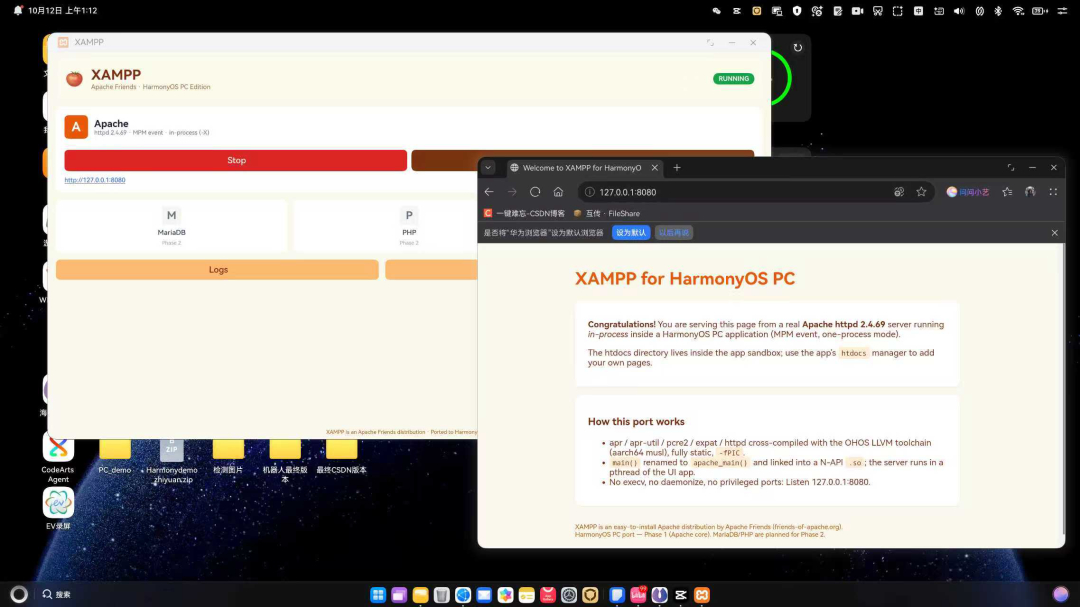Click the XAMPP tomato logo
The image size is (1080, 607).
pos(74,79)
